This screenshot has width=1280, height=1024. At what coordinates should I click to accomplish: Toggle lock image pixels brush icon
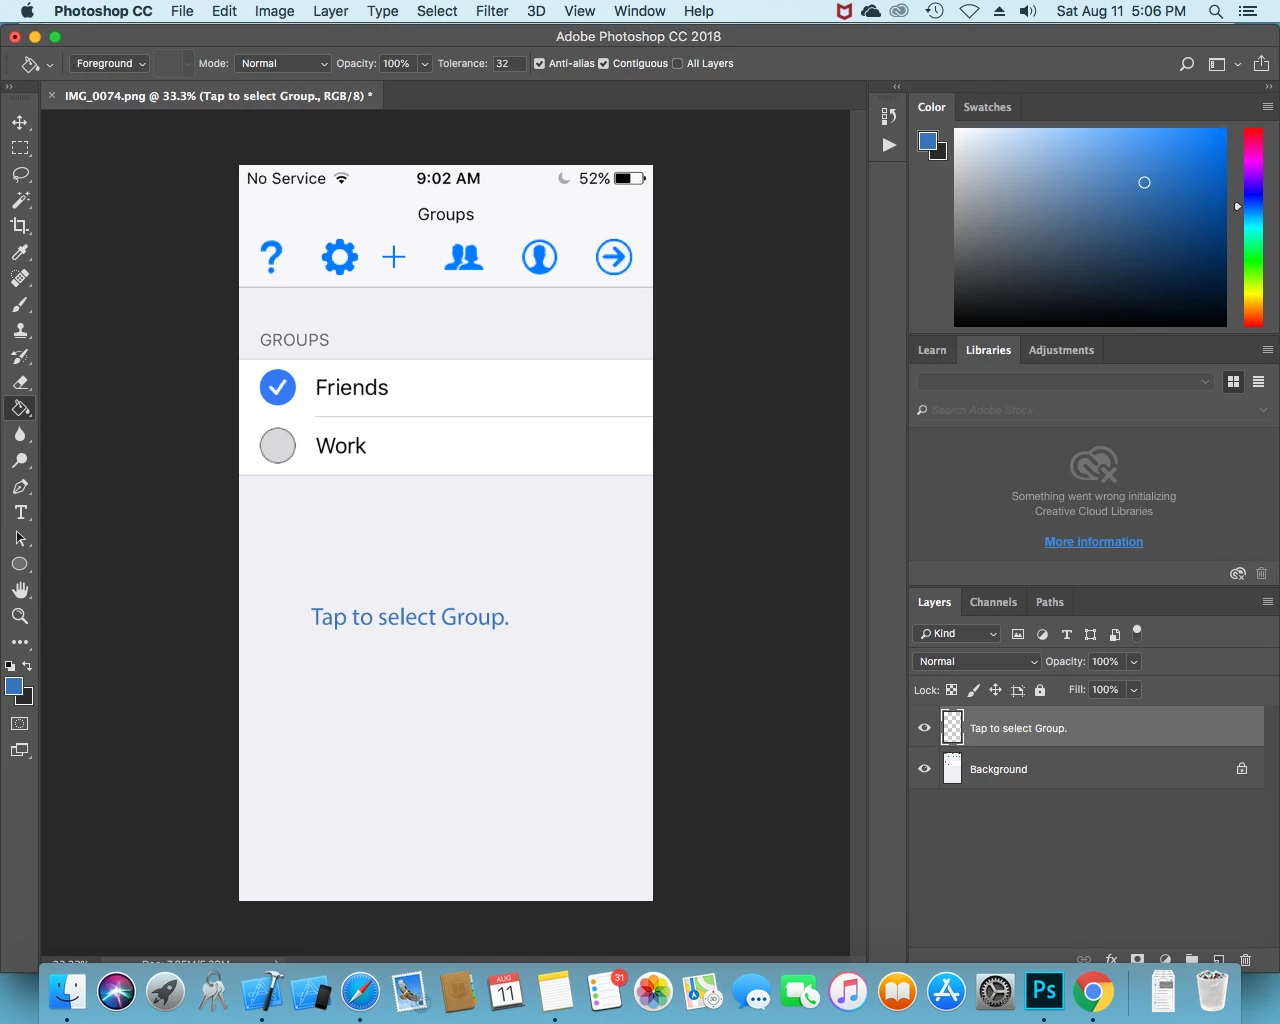(974, 690)
